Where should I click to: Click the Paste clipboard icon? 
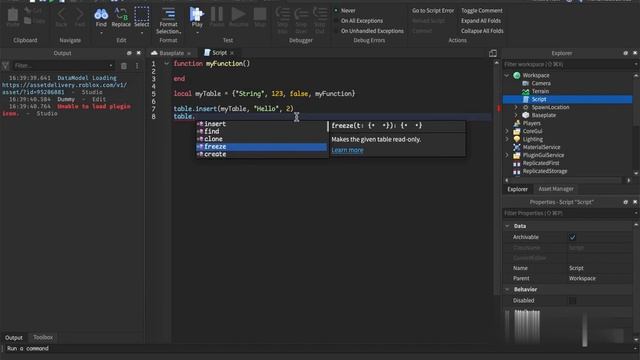[x=13, y=15]
